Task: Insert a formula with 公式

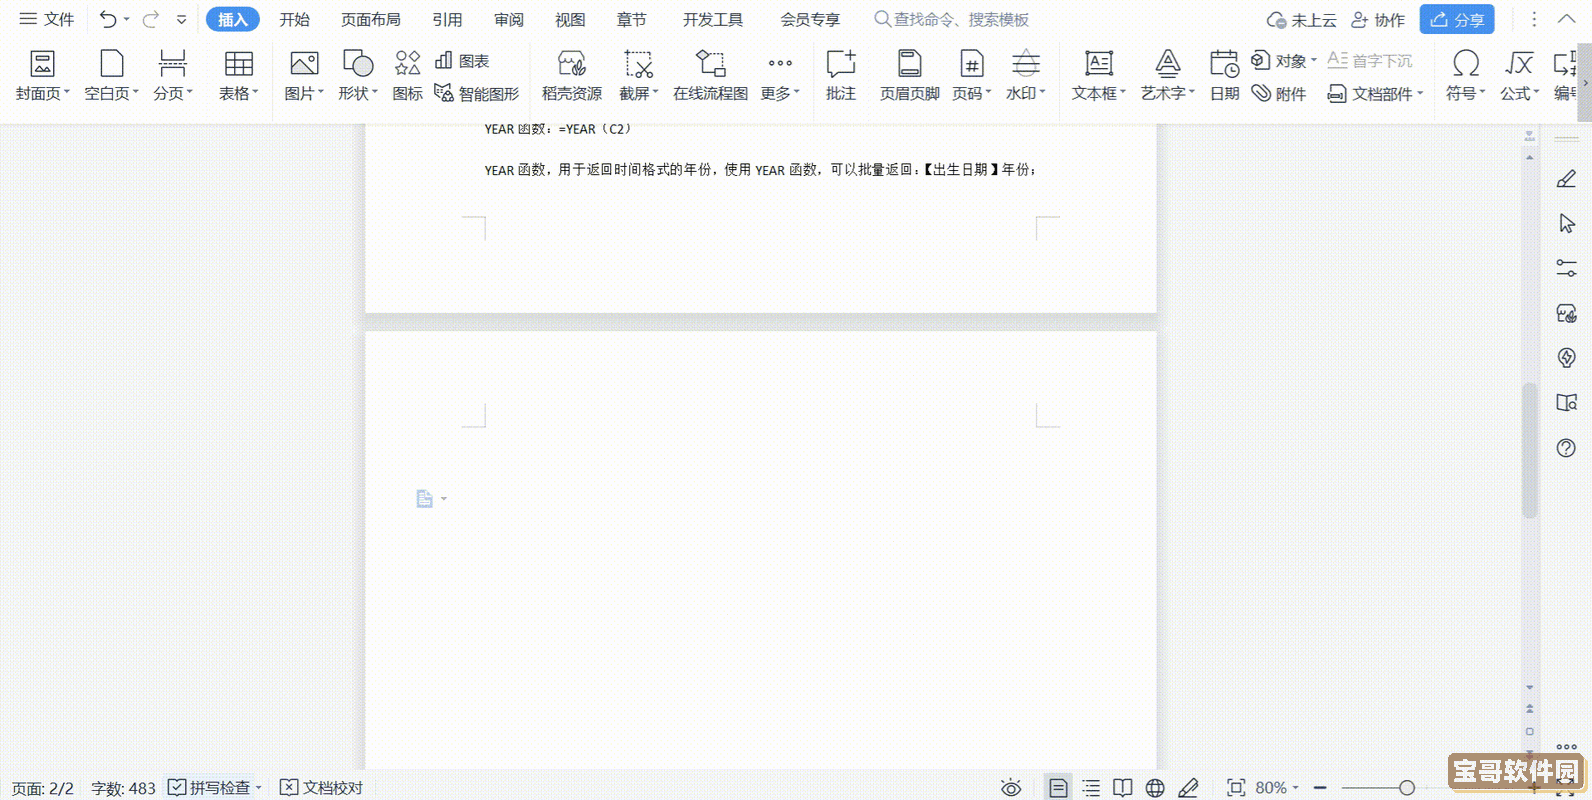Action: [x=1520, y=76]
